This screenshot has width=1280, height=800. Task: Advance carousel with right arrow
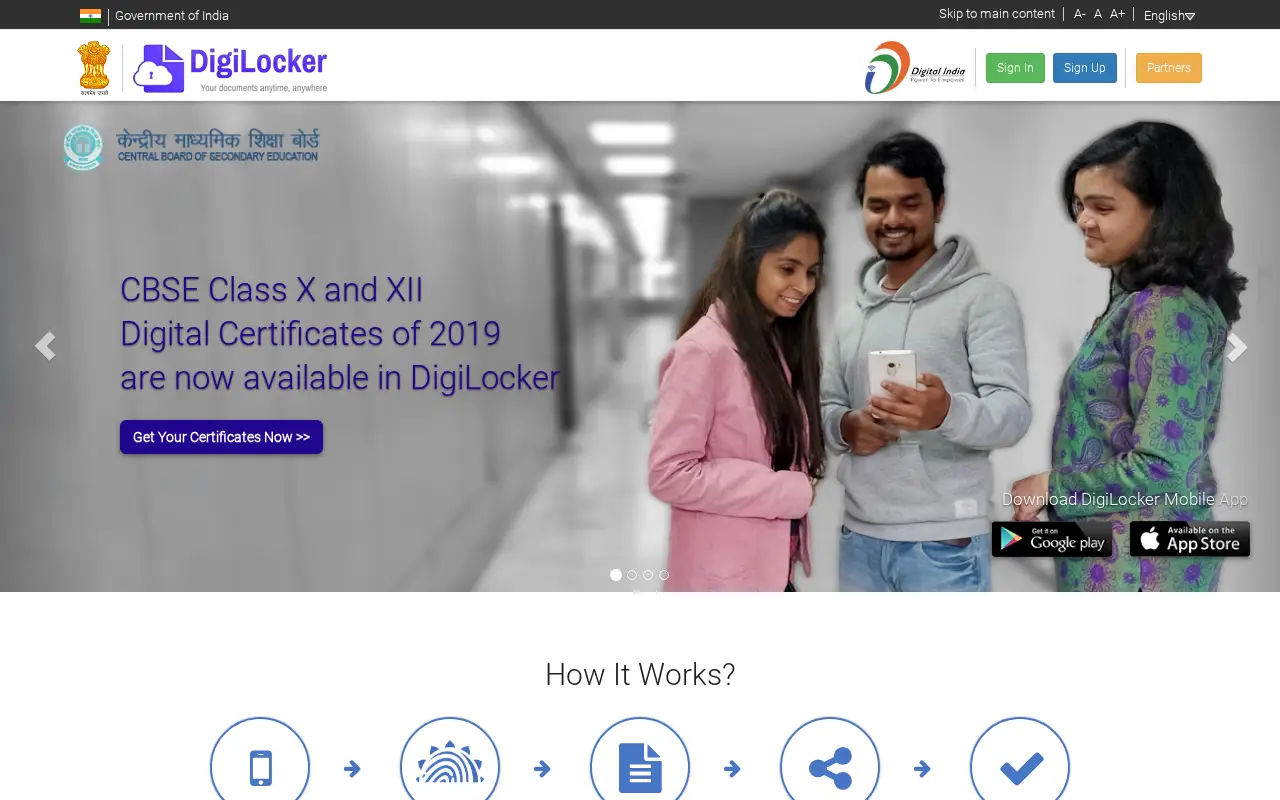1237,346
